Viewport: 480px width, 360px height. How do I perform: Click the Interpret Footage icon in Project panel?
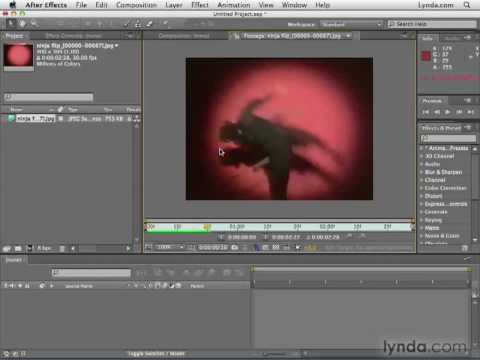point(7,248)
